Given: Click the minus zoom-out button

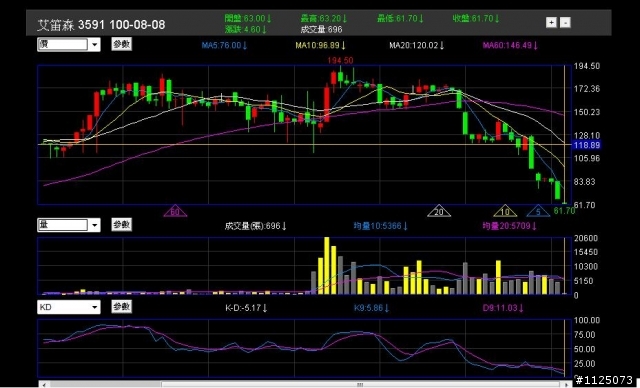Looking at the screenshot, I should 565,22.
